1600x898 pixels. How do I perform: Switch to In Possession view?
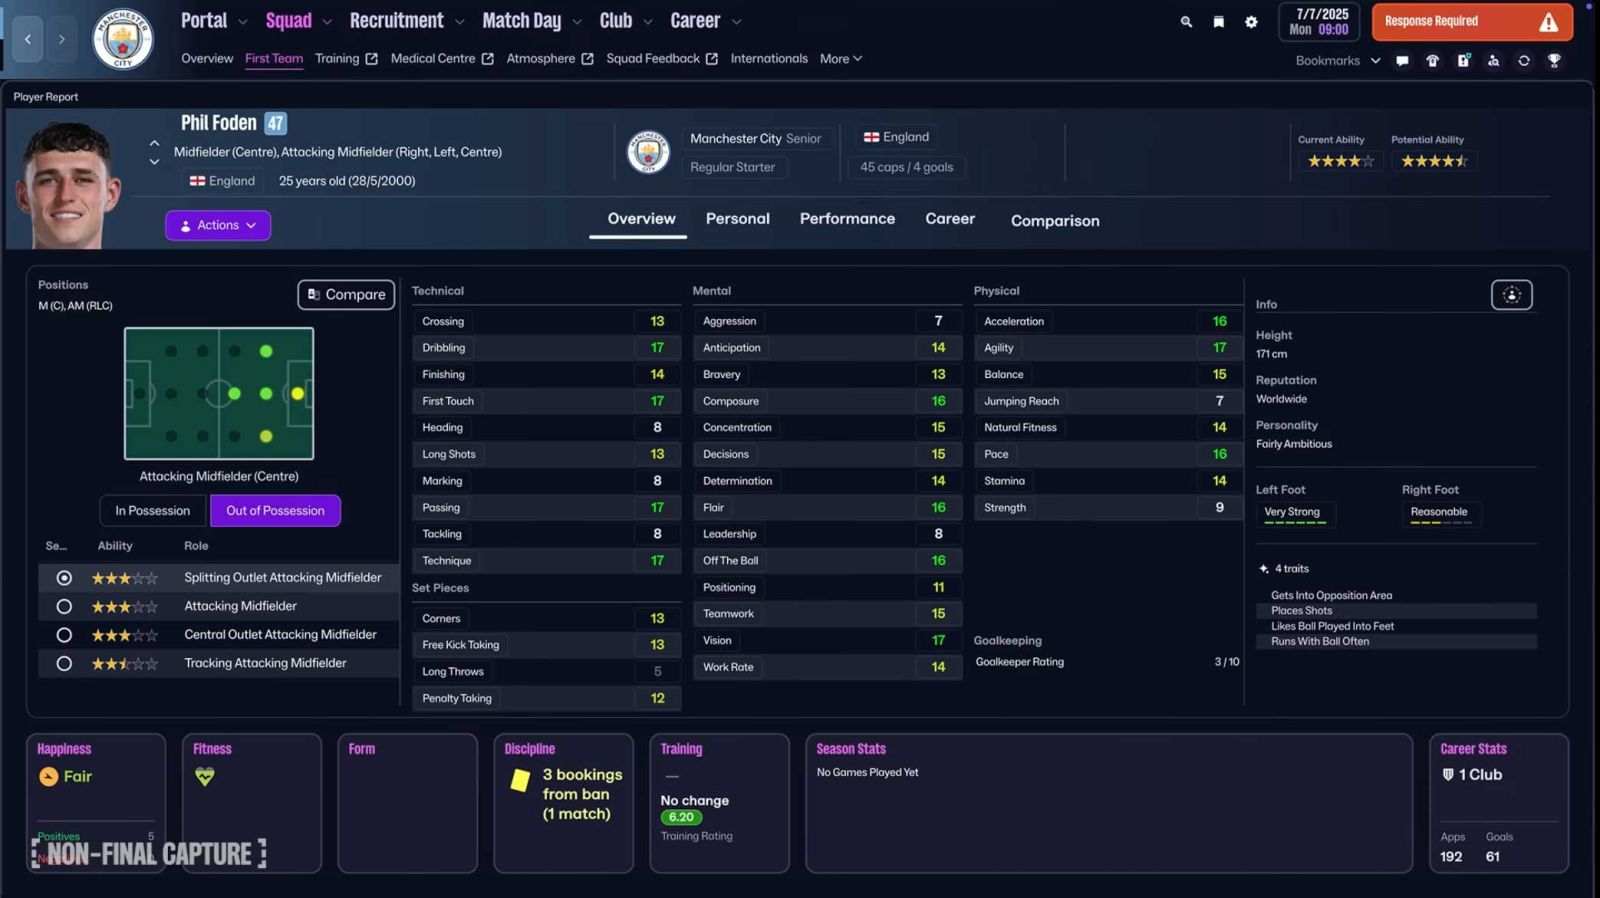pos(152,511)
